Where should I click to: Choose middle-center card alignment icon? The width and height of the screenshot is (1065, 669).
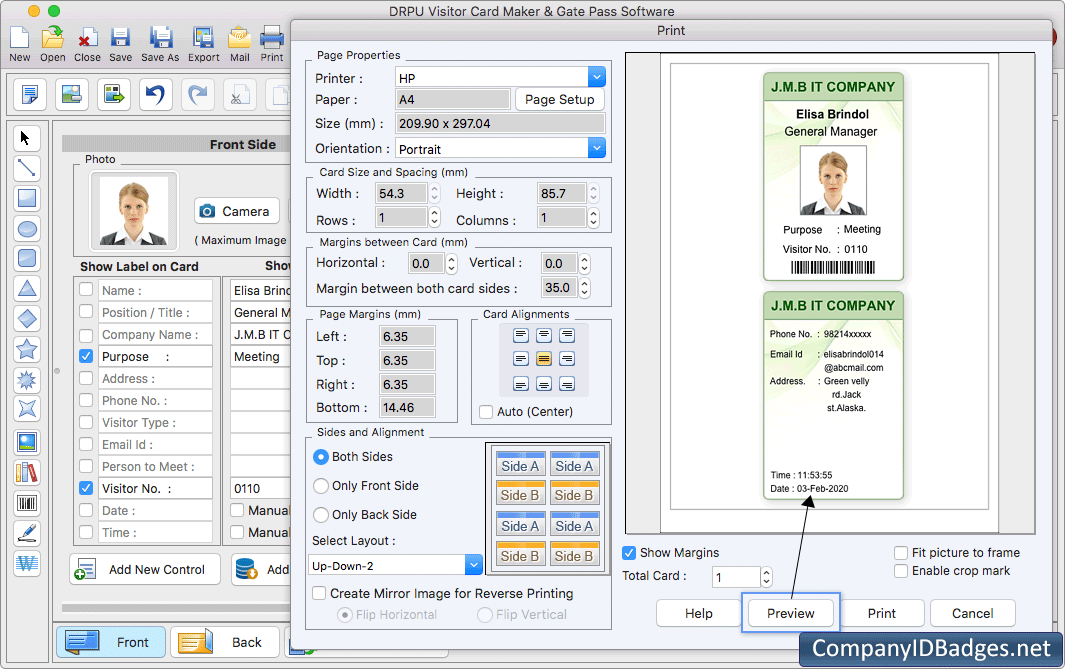(544, 359)
